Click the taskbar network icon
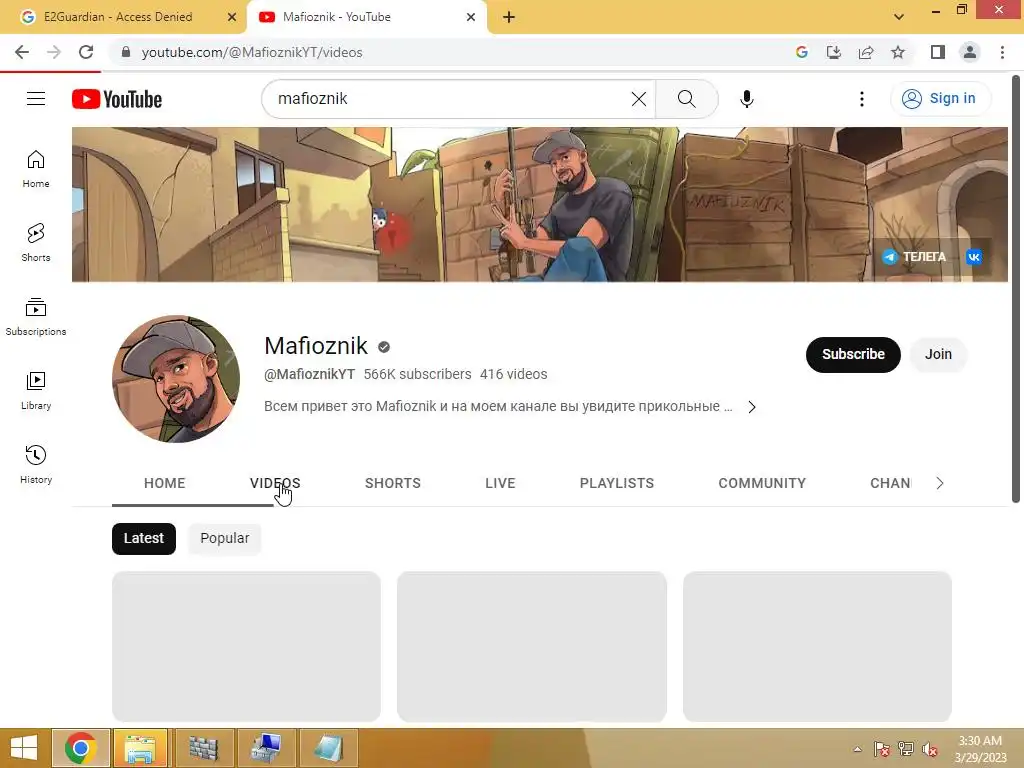Image resolution: width=1024 pixels, height=768 pixels. point(906,749)
